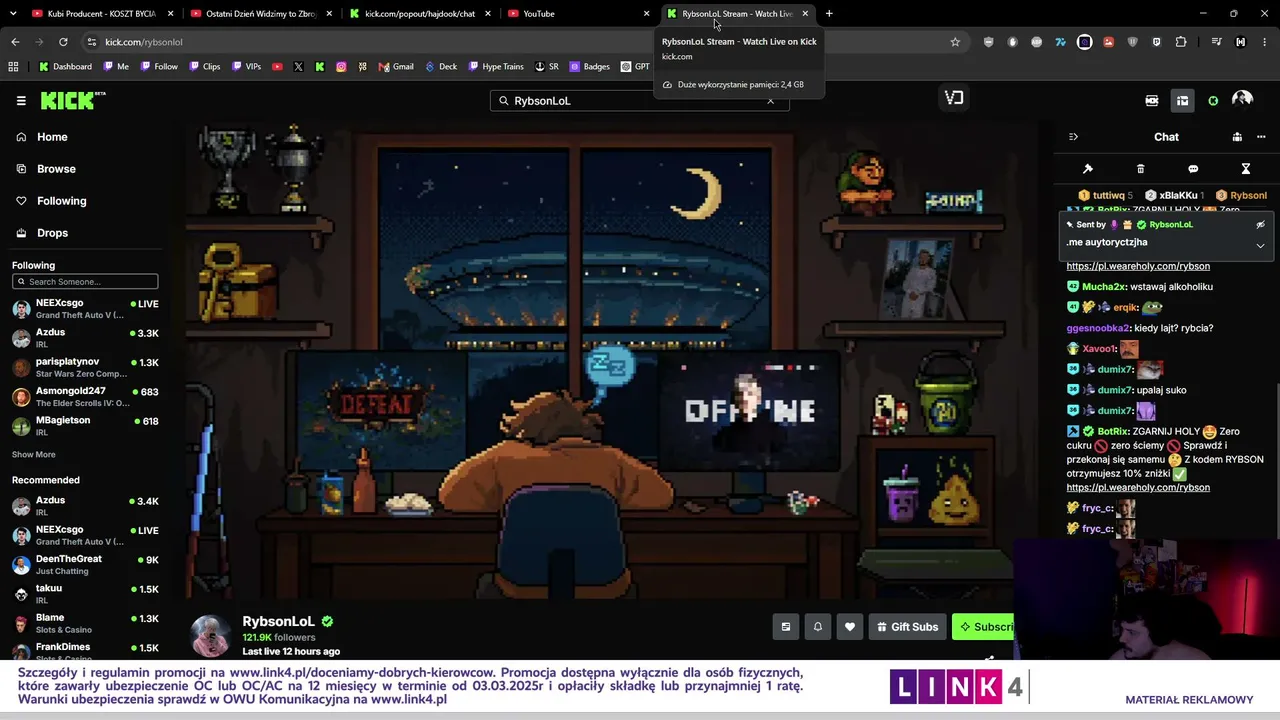Click the channel info card icon

click(x=786, y=627)
